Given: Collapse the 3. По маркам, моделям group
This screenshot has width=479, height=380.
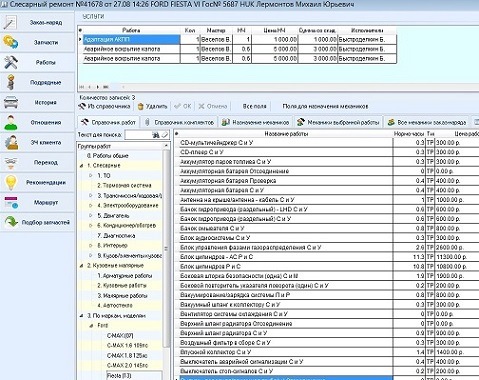Looking at the screenshot, I should (x=82, y=316).
